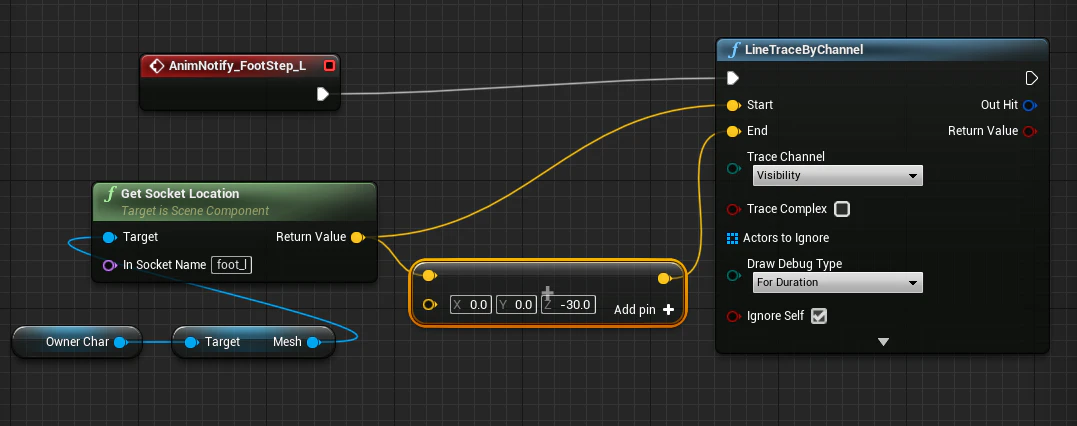Image resolution: width=1077 pixels, height=426 pixels.
Task: Click LineTraceByChannel input execution pin
Action: [733, 78]
